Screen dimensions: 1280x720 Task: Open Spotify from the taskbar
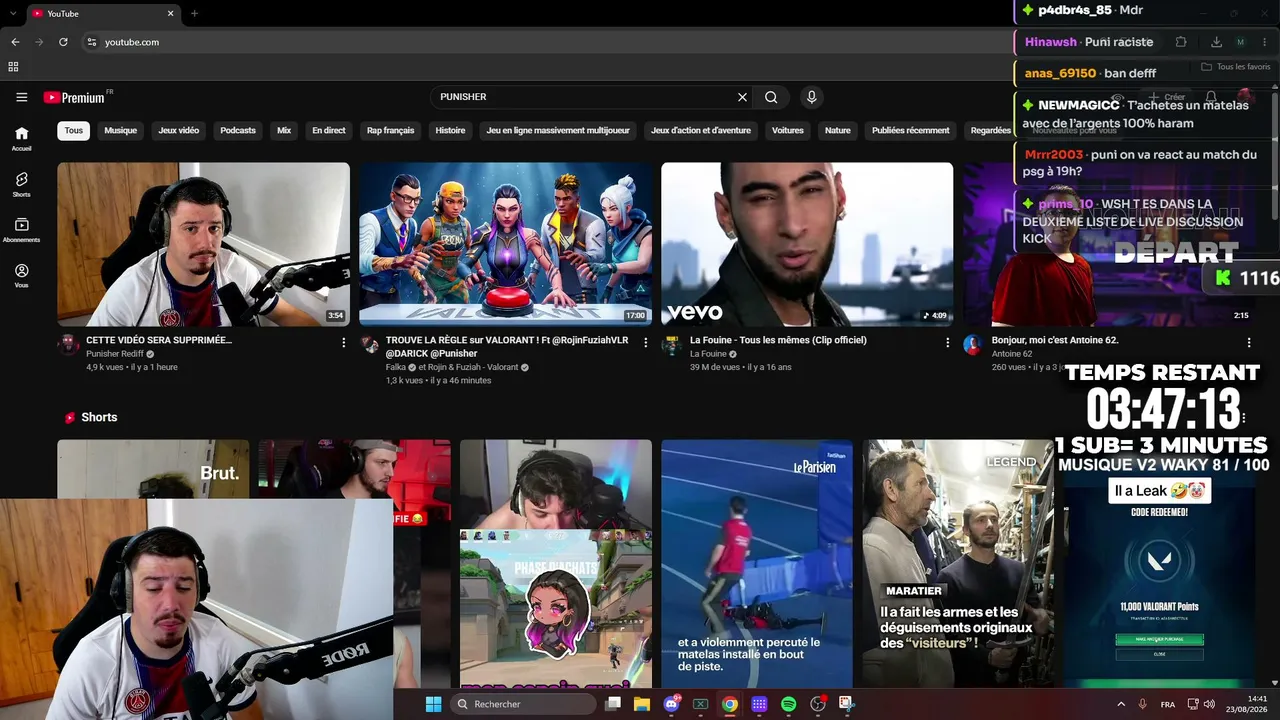pos(788,704)
